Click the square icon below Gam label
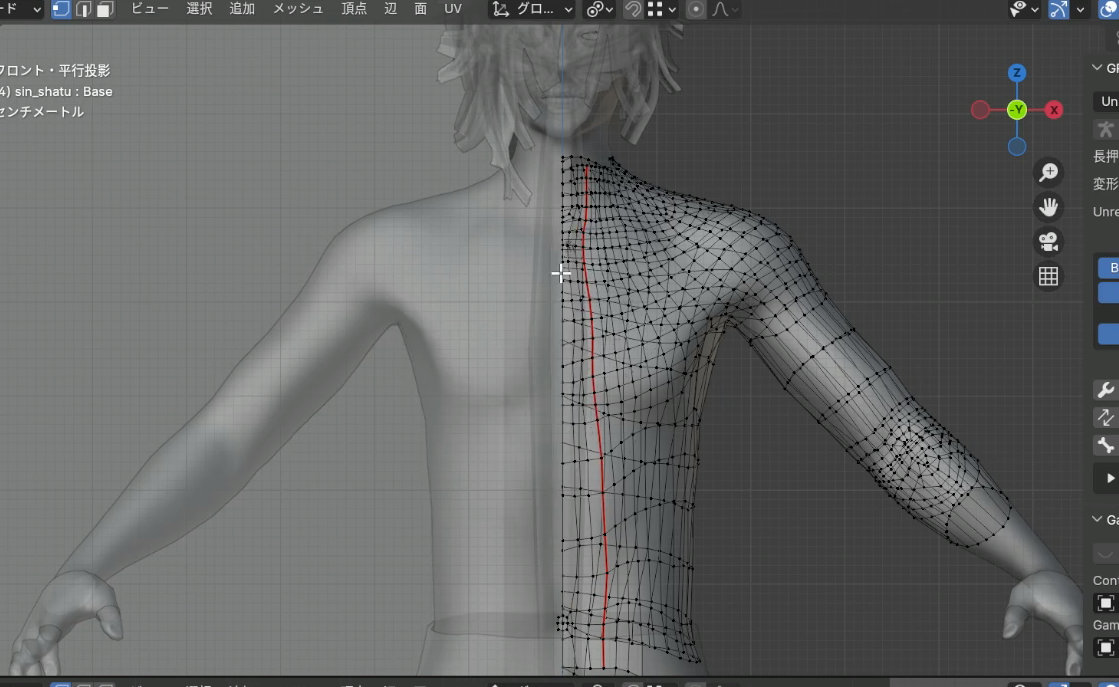This screenshot has width=1119, height=687. (x=1105, y=647)
